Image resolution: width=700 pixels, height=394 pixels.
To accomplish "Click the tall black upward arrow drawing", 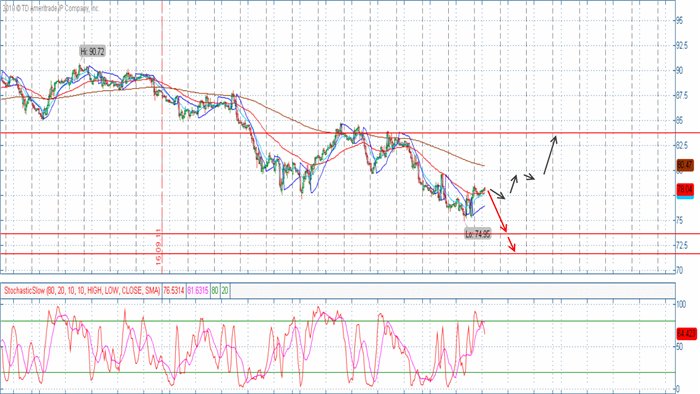I will [550, 155].
